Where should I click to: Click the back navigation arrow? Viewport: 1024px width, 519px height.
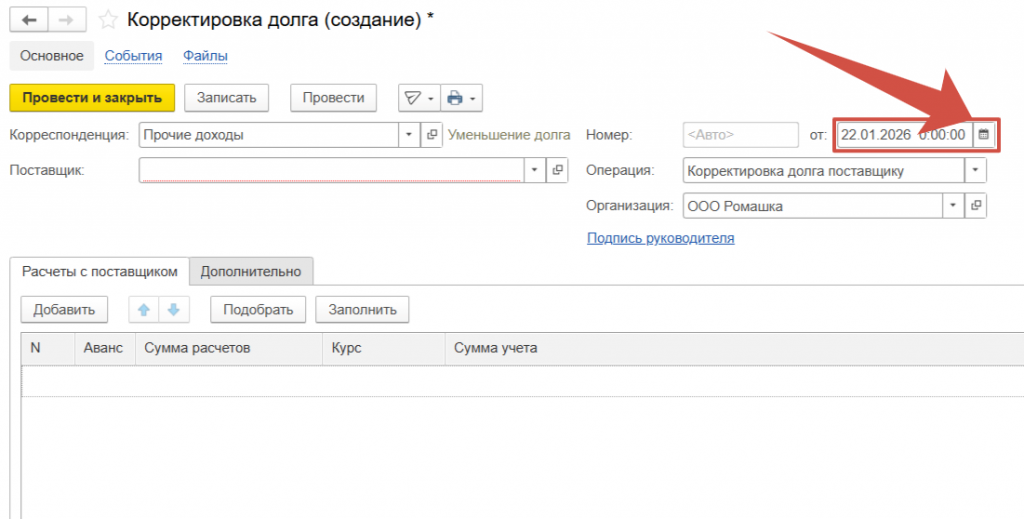click(x=29, y=19)
